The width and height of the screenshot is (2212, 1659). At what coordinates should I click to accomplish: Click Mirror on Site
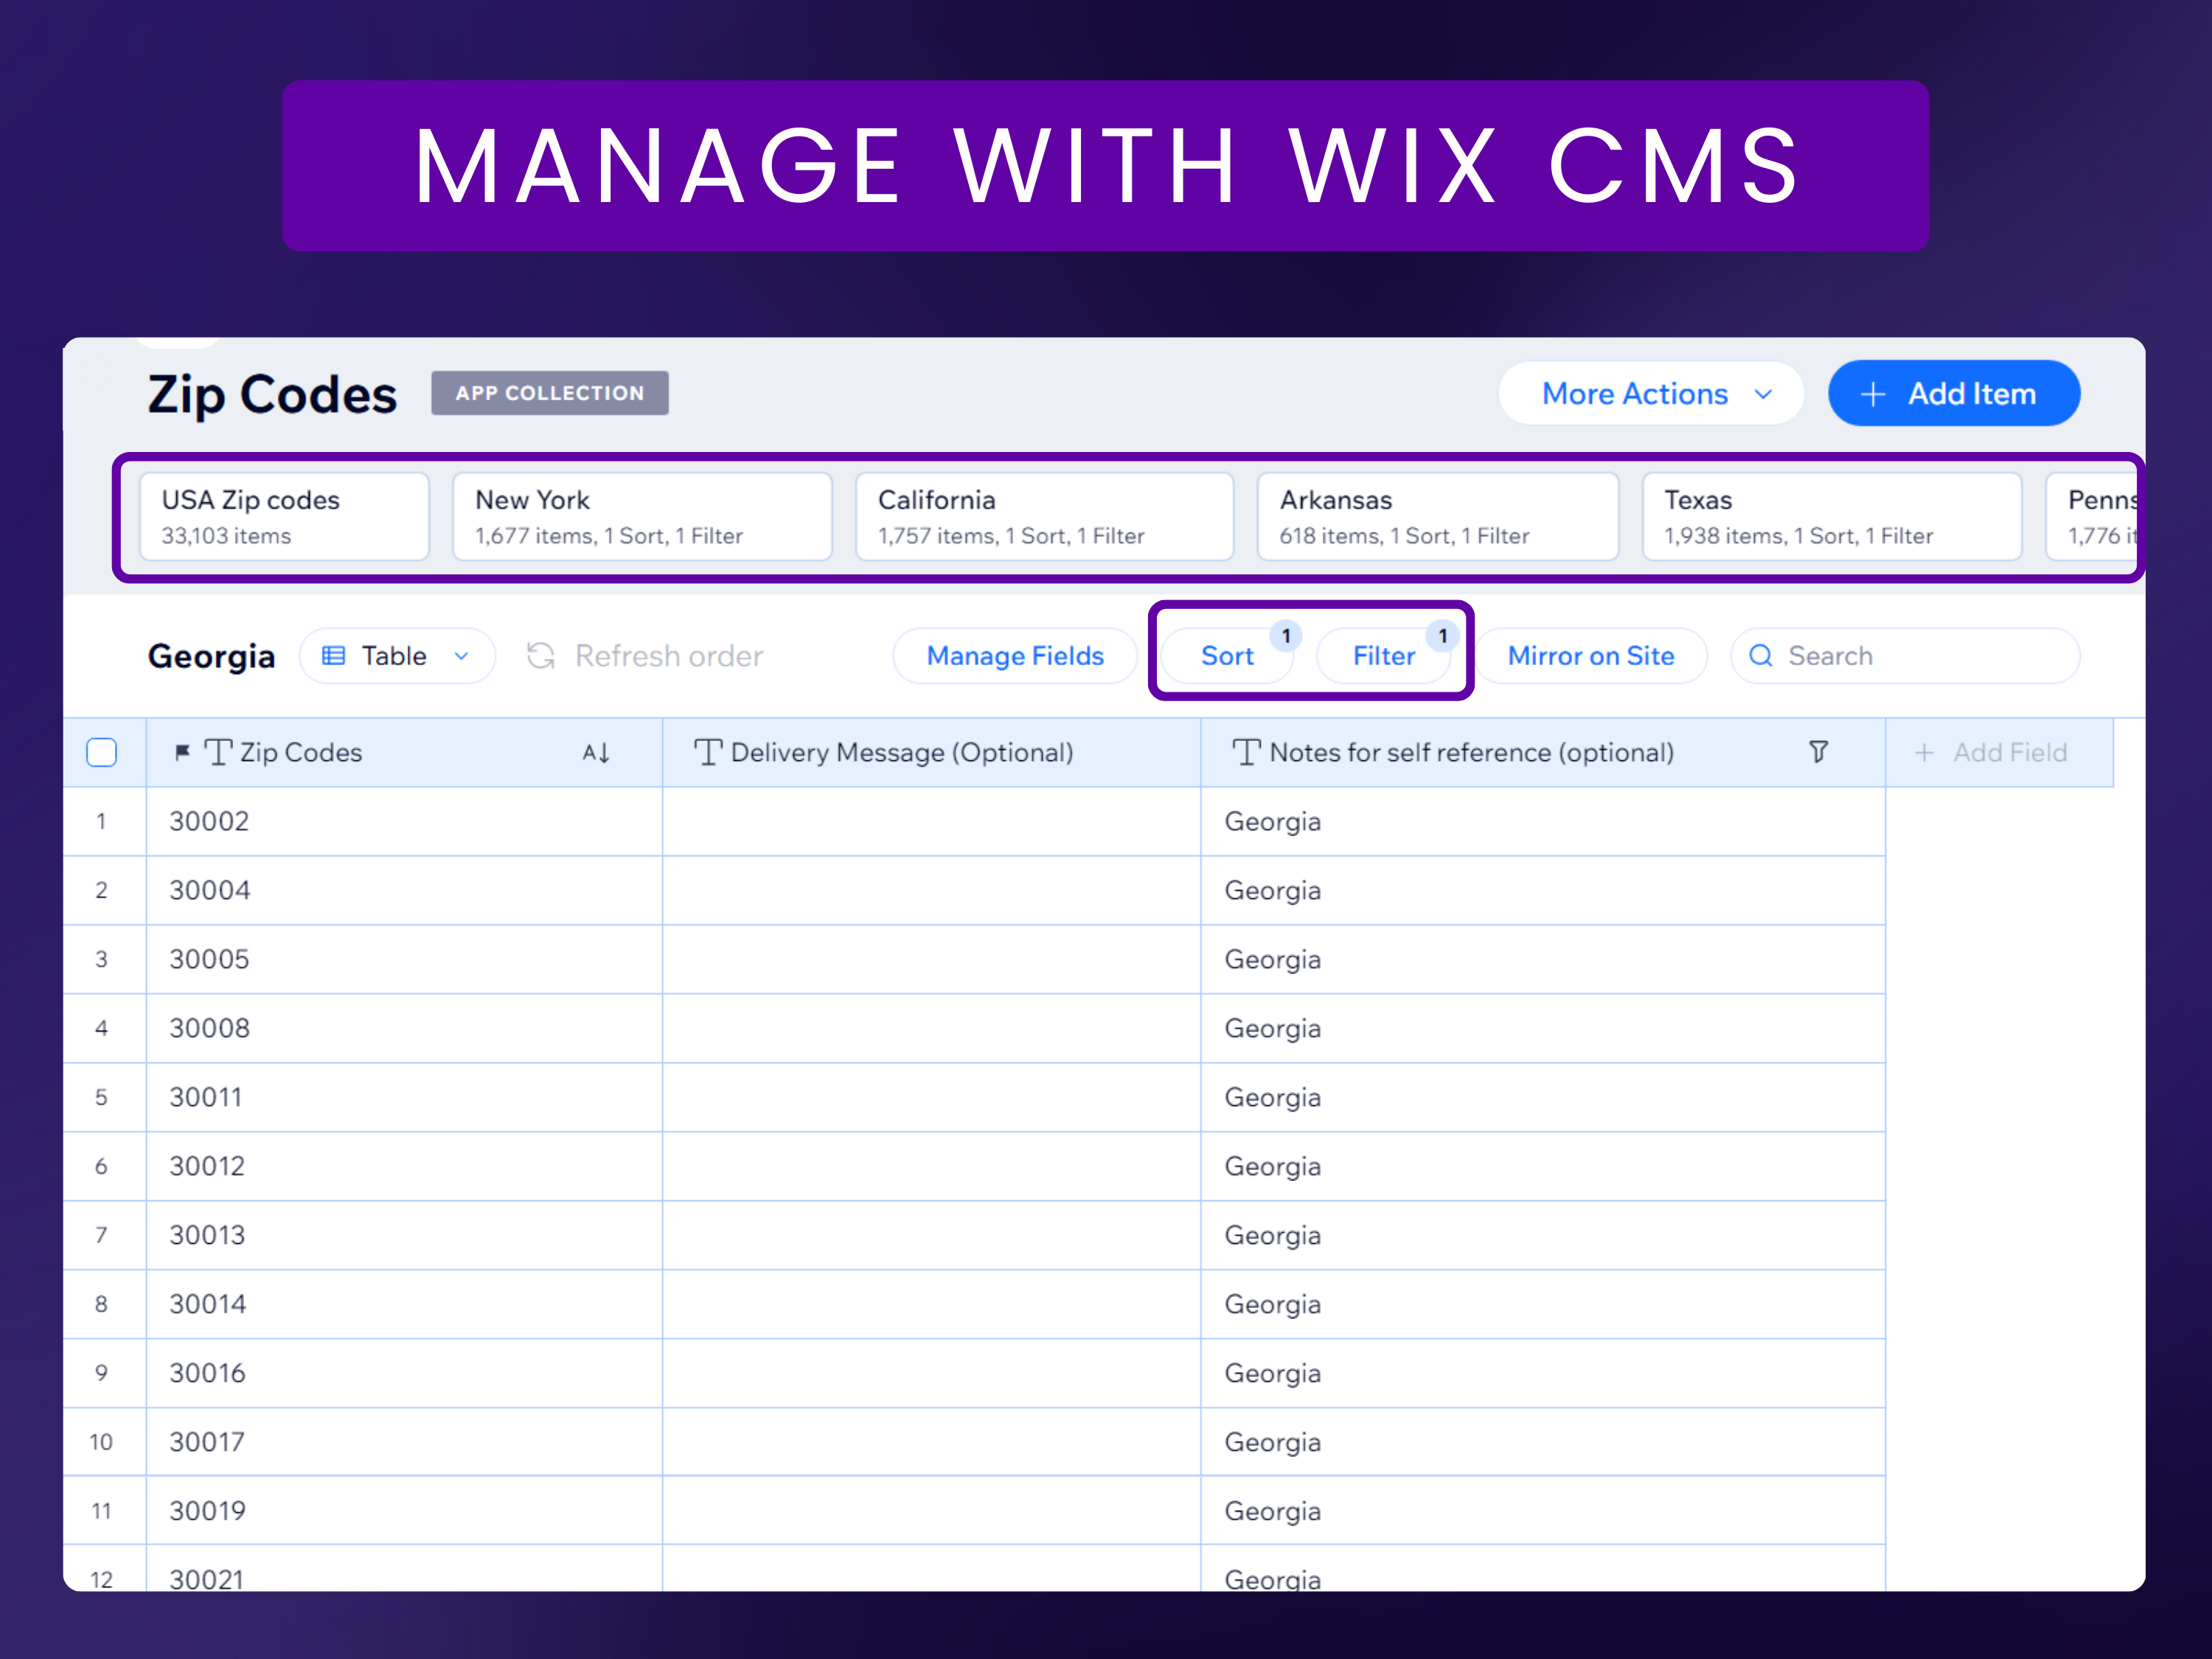point(1590,656)
